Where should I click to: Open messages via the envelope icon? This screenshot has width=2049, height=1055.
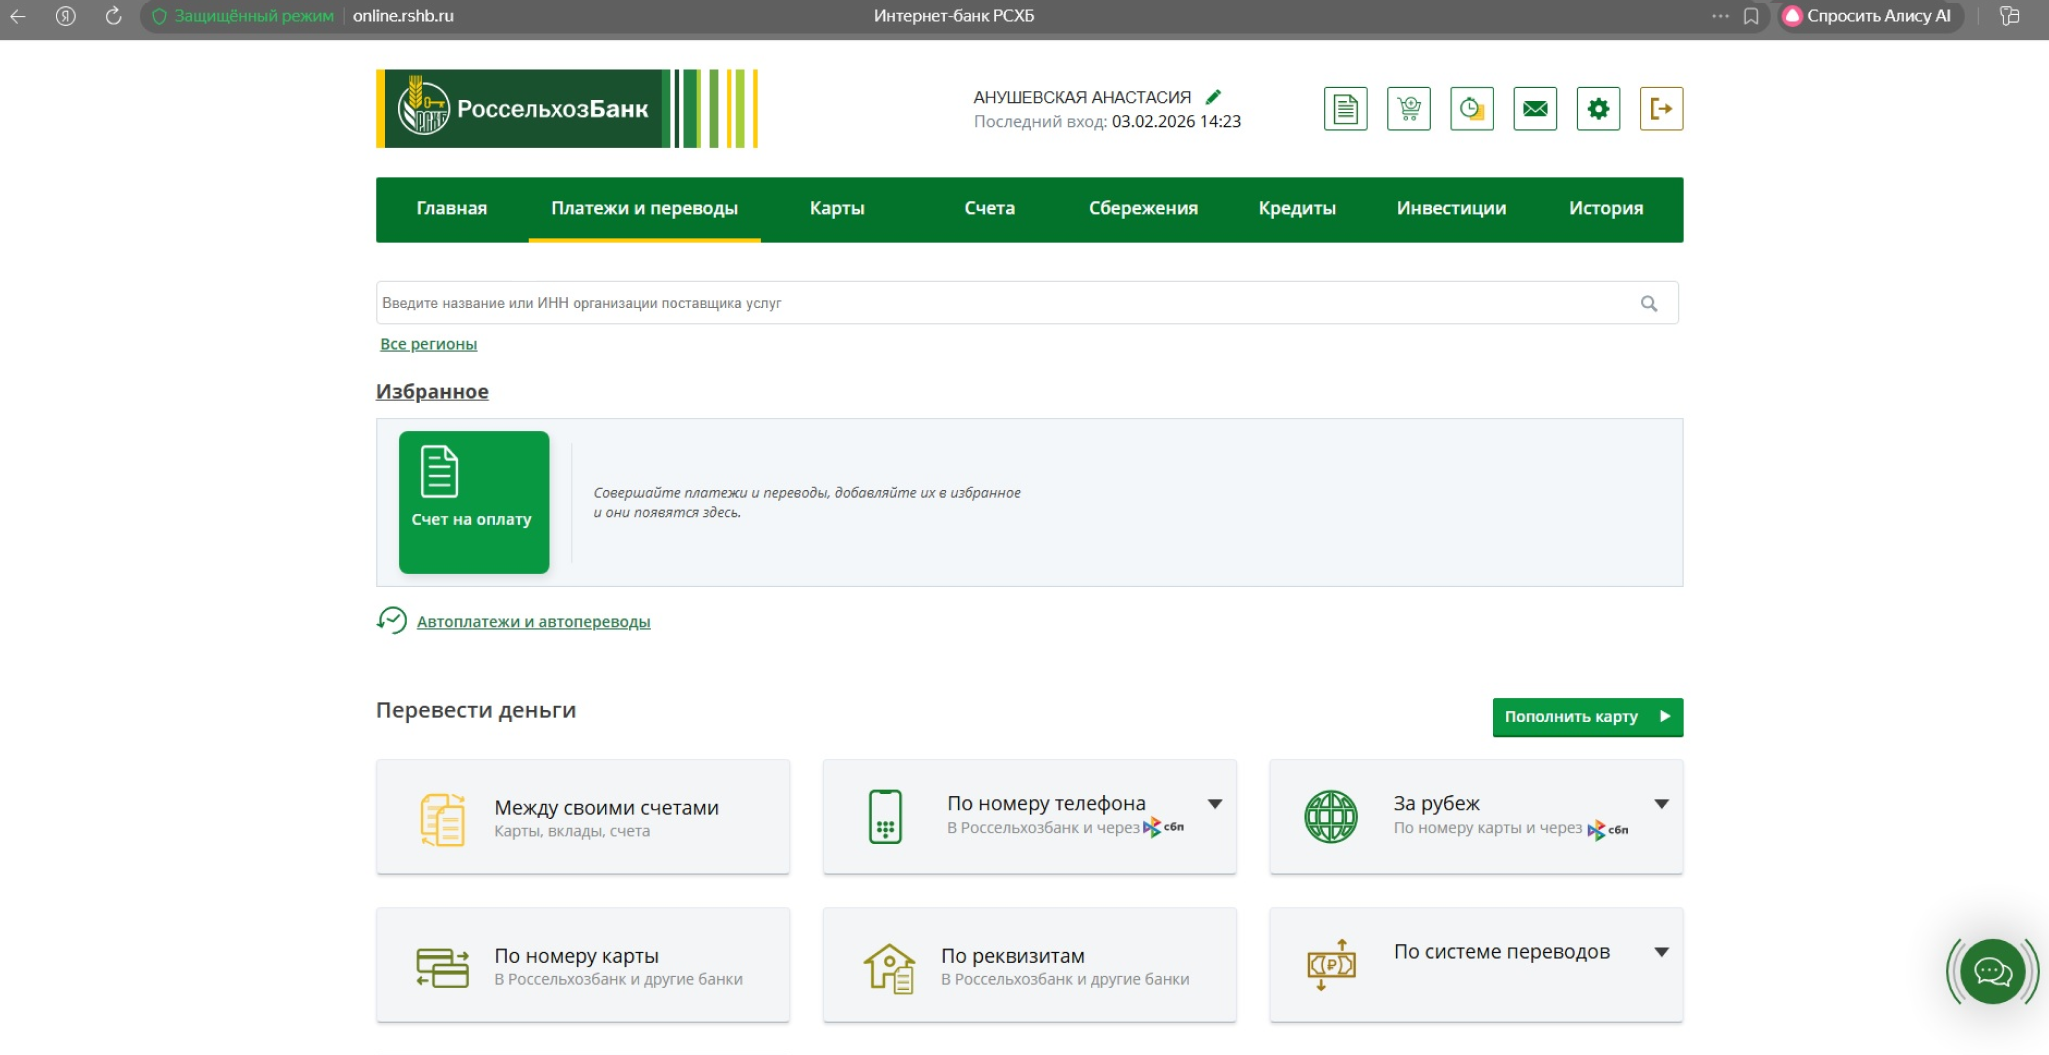(1535, 109)
